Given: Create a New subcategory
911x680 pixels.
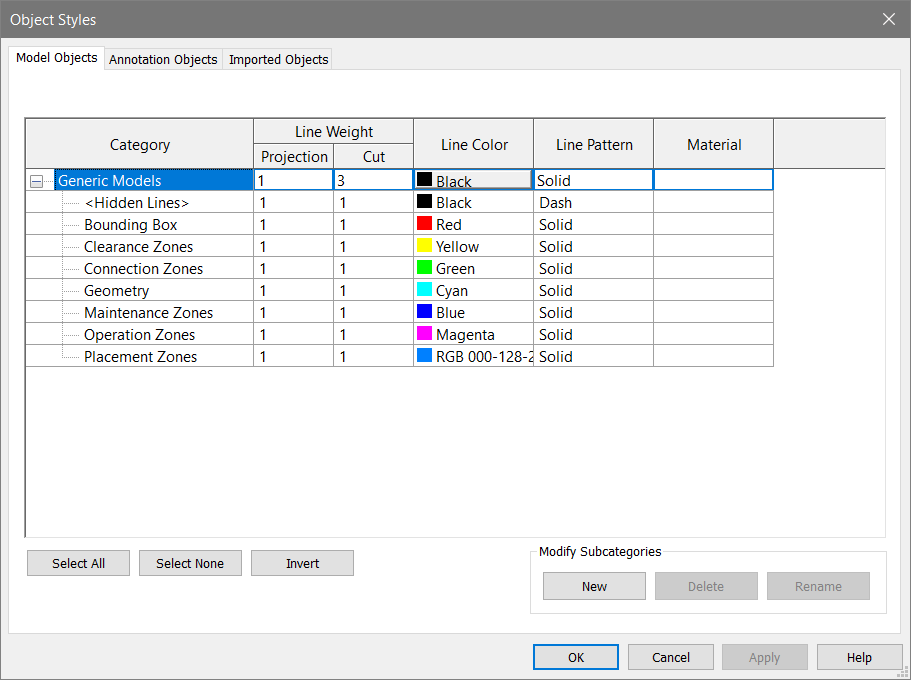Looking at the screenshot, I should click(594, 586).
